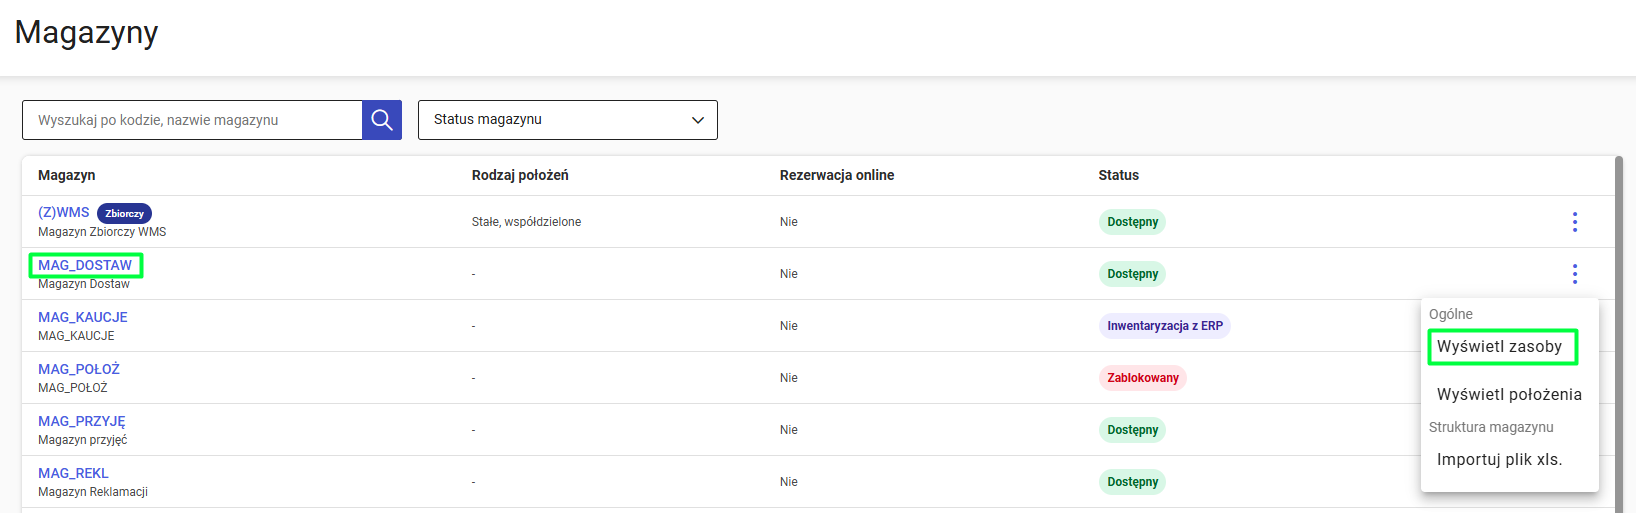1636x513 pixels.
Task: Select Wyświetl zasoby from context menu
Action: 1499,347
